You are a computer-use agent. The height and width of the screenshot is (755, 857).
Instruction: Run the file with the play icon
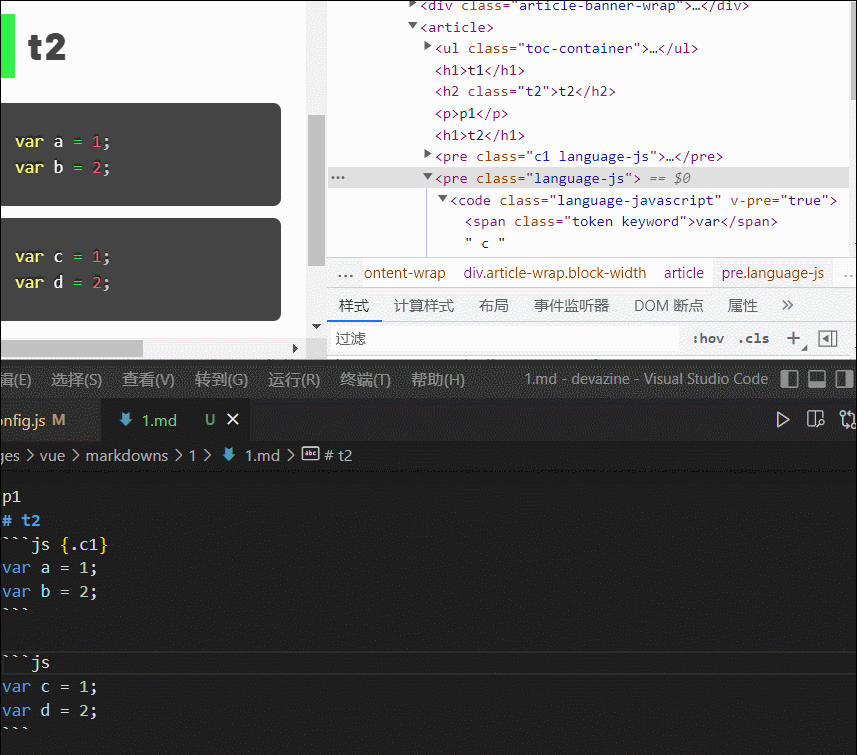pyautogui.click(x=783, y=420)
